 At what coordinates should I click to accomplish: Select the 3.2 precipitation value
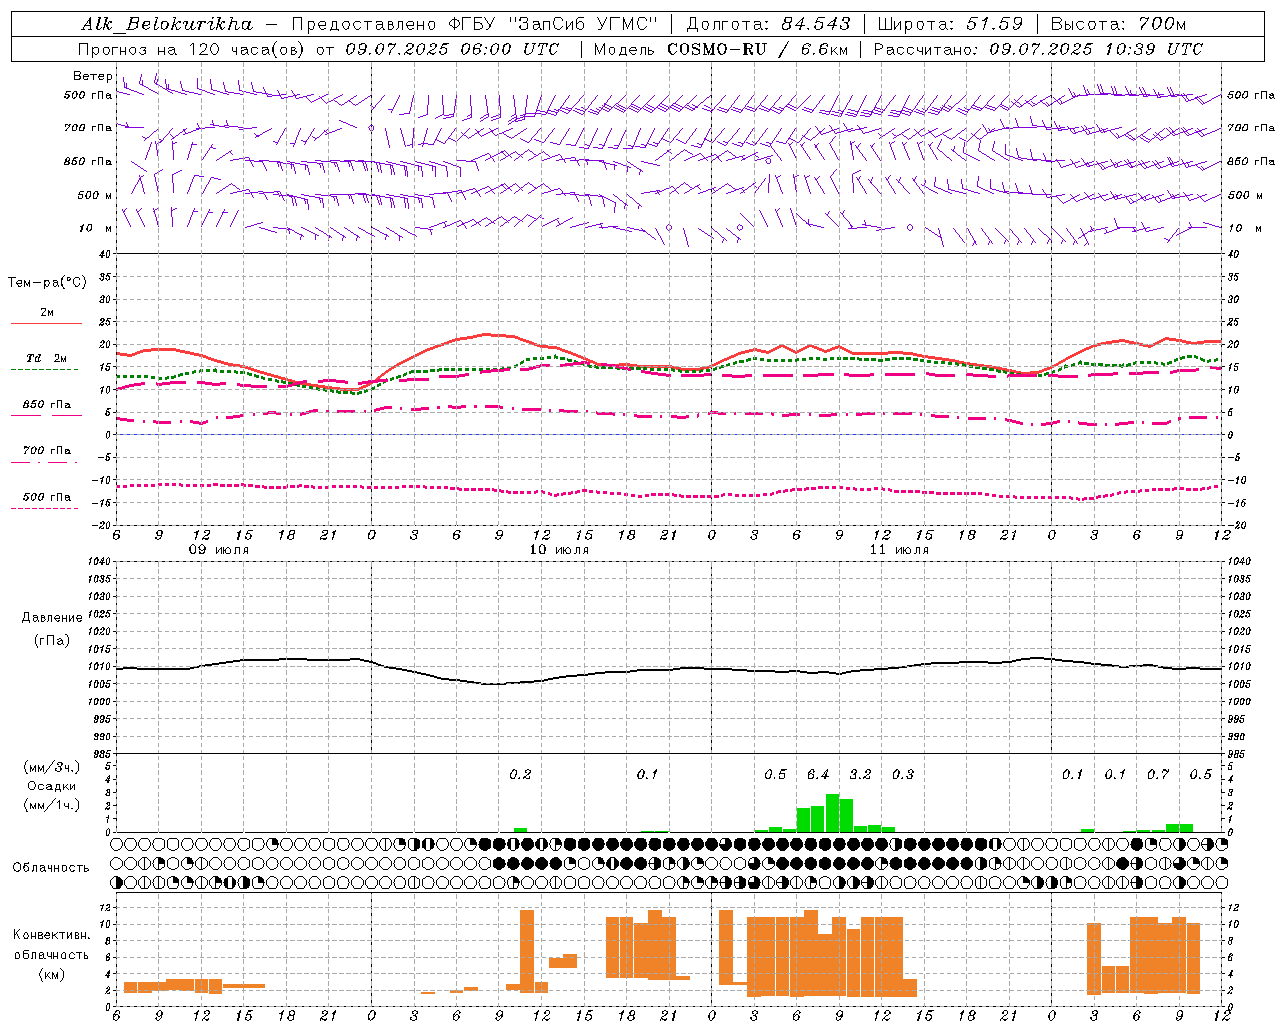pos(860,775)
